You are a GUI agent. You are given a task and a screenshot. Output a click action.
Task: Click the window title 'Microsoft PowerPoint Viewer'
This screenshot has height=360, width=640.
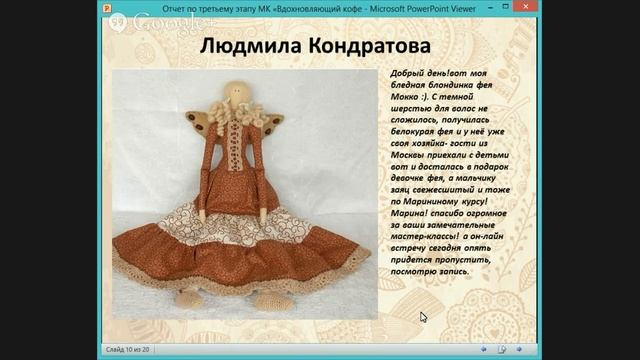click(x=423, y=9)
